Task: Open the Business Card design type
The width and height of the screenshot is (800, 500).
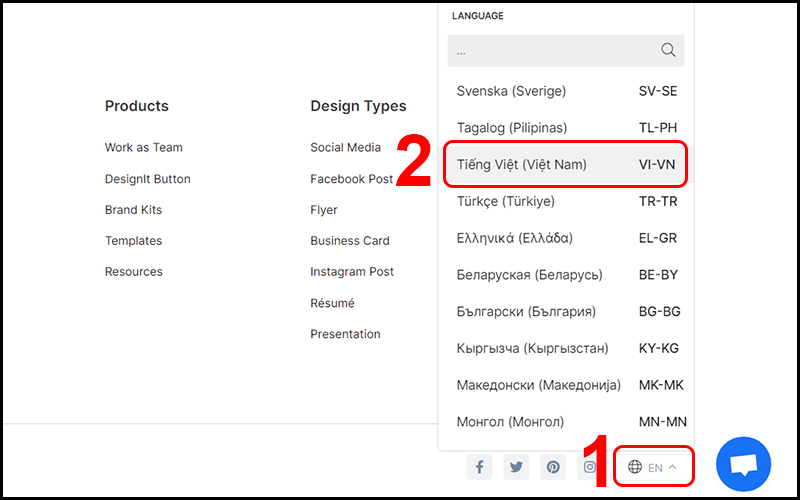Action: pos(349,241)
